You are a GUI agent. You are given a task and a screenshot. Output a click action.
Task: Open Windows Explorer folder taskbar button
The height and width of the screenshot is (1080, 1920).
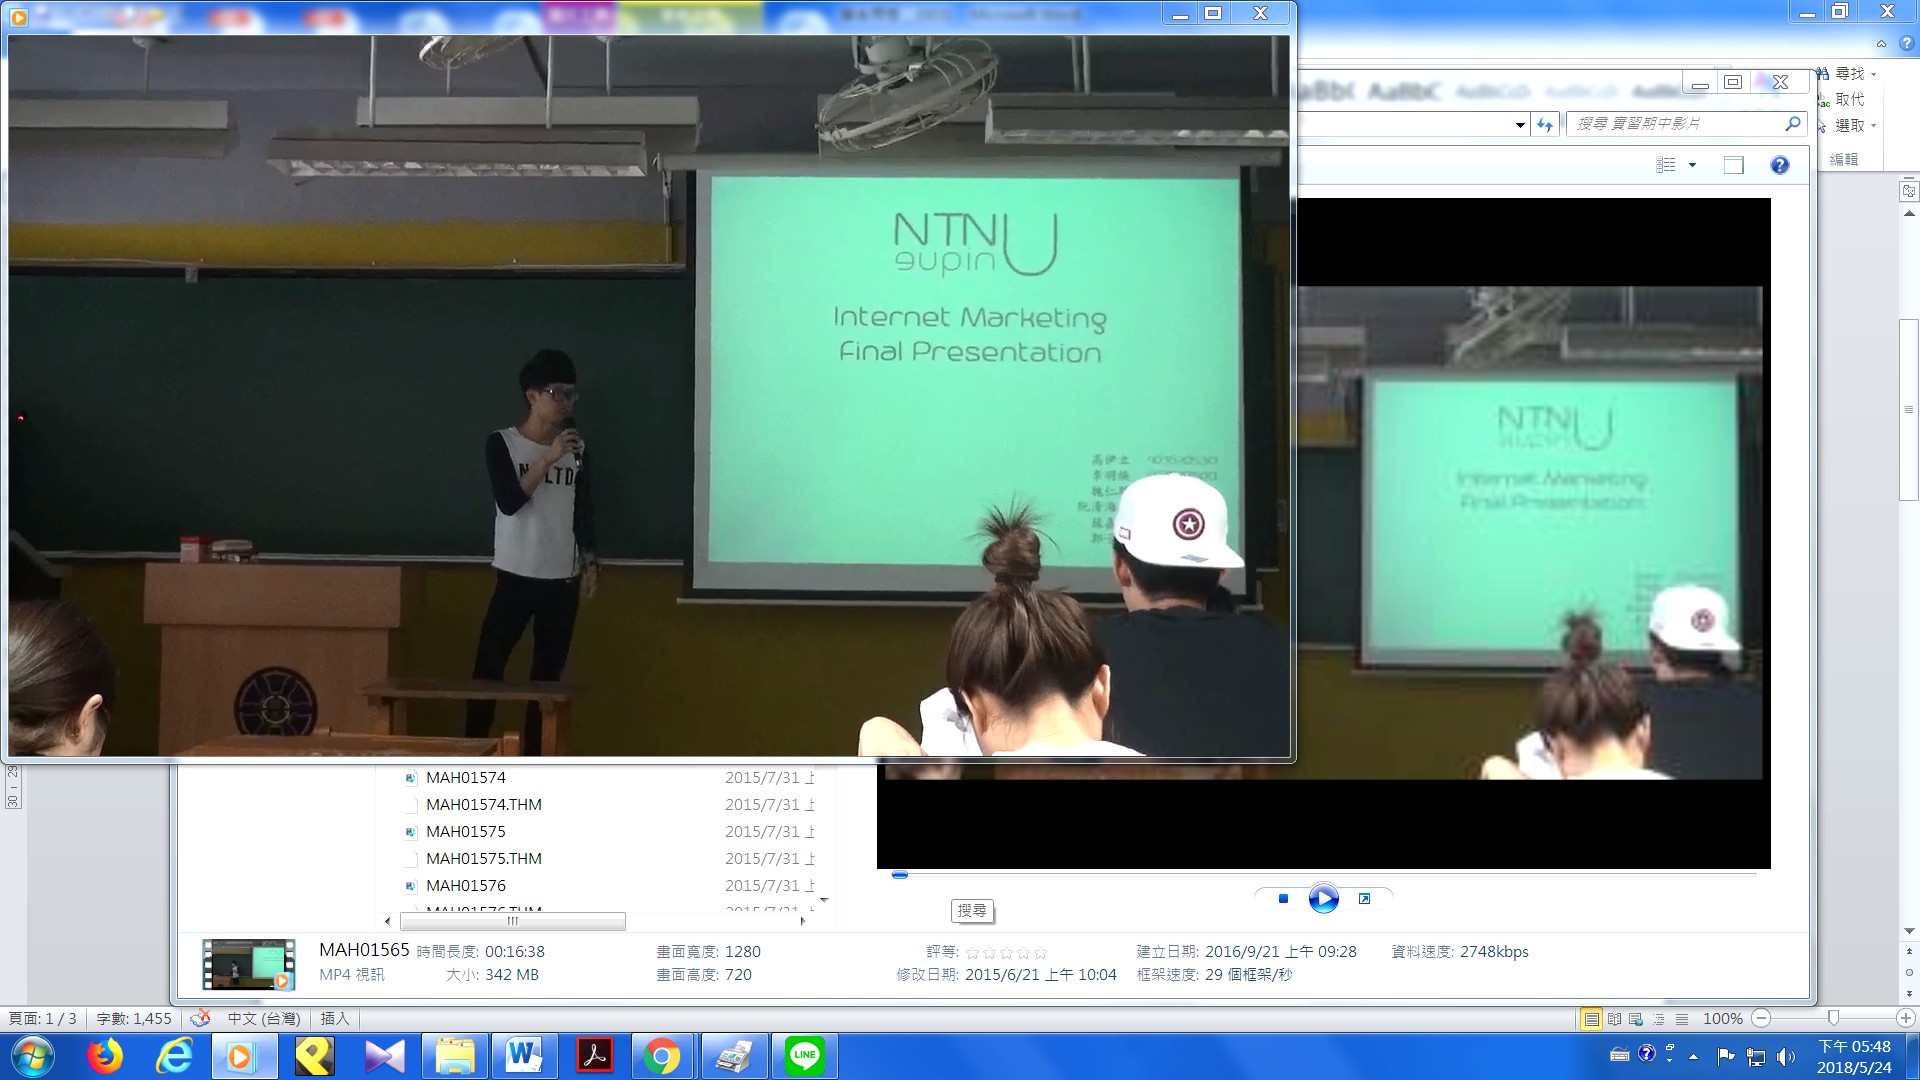point(454,1056)
